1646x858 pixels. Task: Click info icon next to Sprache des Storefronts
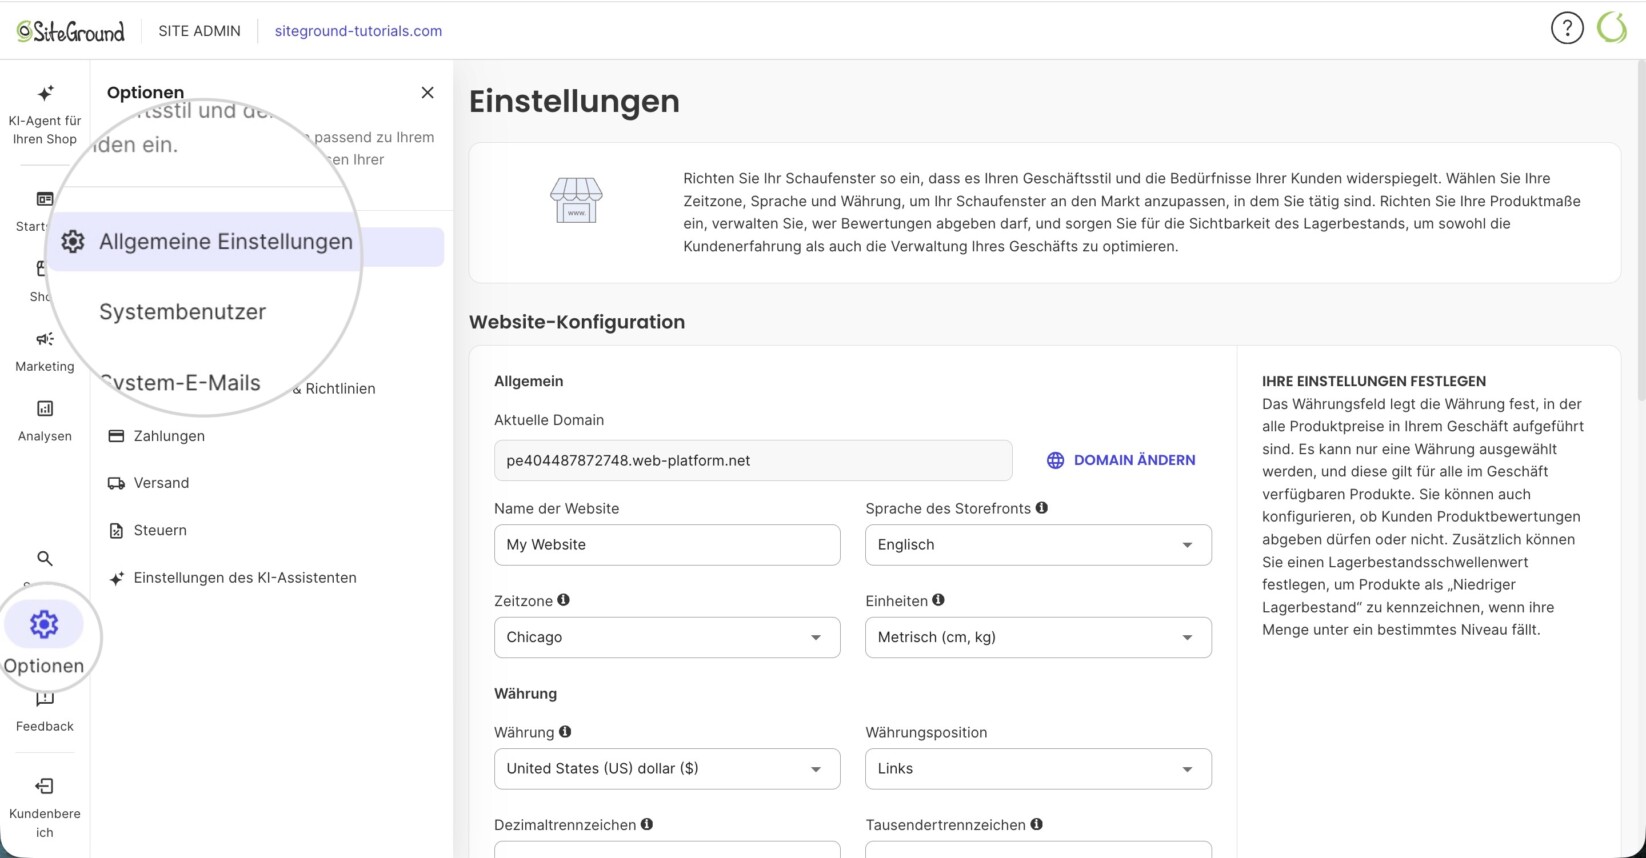[x=1042, y=508]
